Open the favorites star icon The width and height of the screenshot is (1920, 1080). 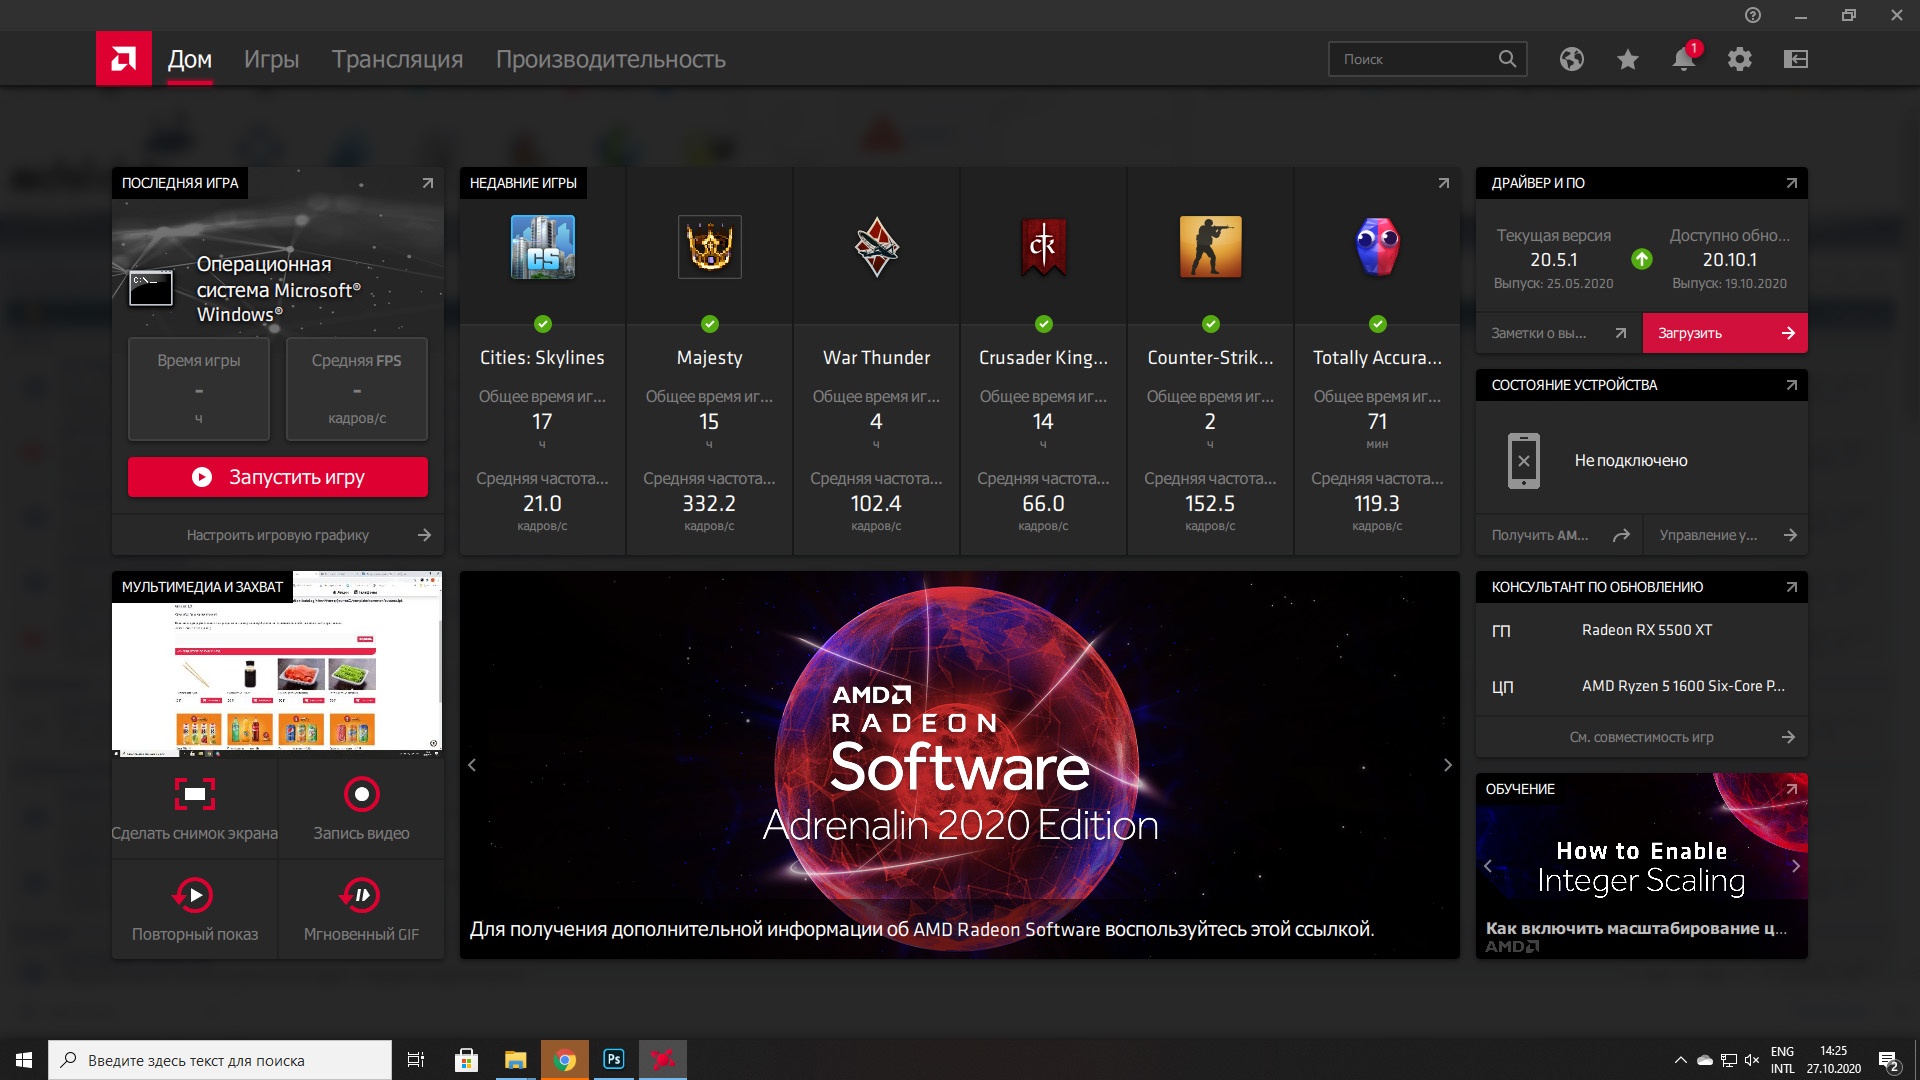click(1627, 59)
